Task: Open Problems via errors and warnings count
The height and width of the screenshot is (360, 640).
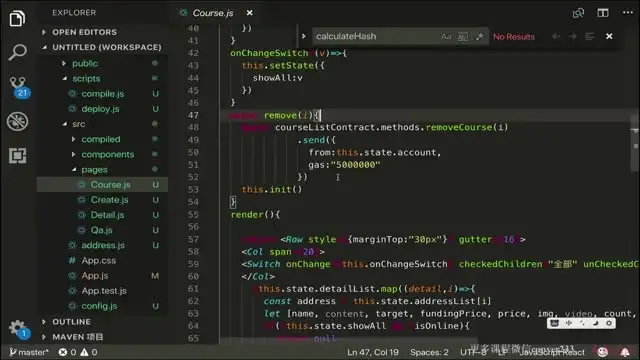Action: pos(78,352)
